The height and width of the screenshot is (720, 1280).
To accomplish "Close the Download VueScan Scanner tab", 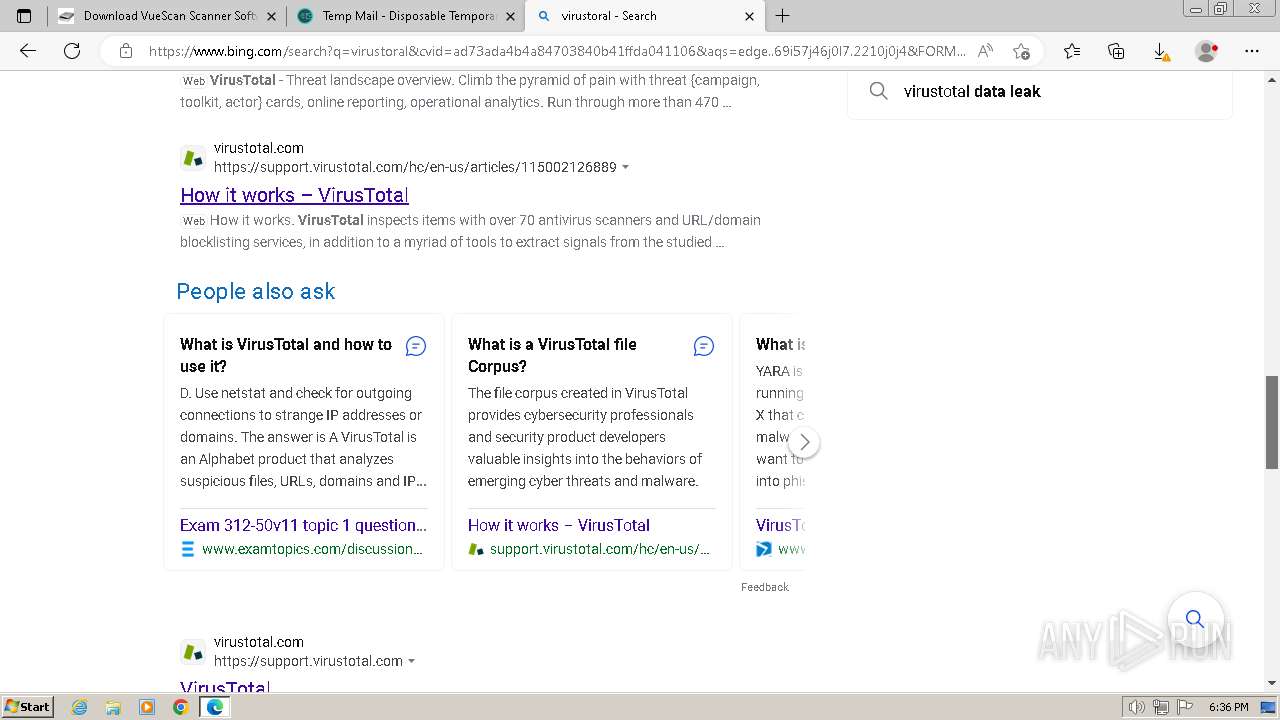I will pos(272,16).
